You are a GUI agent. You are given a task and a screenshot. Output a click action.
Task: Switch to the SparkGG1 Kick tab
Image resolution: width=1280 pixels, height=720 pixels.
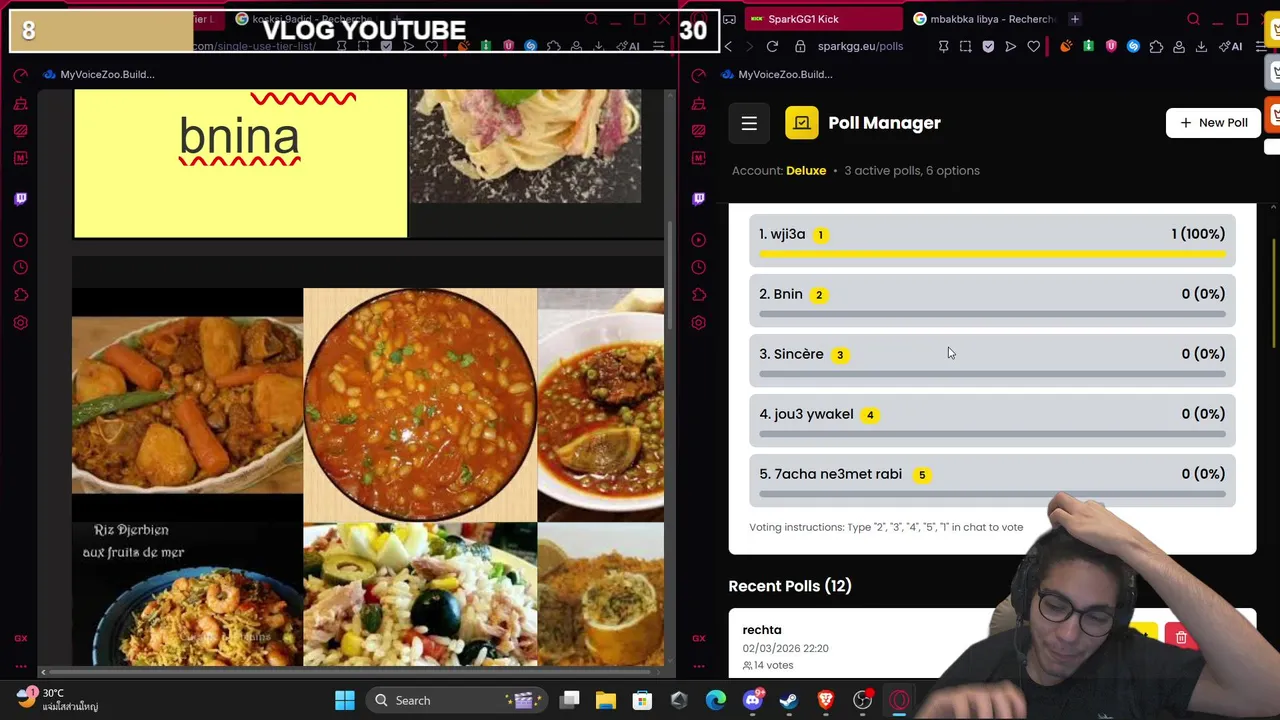[821, 19]
